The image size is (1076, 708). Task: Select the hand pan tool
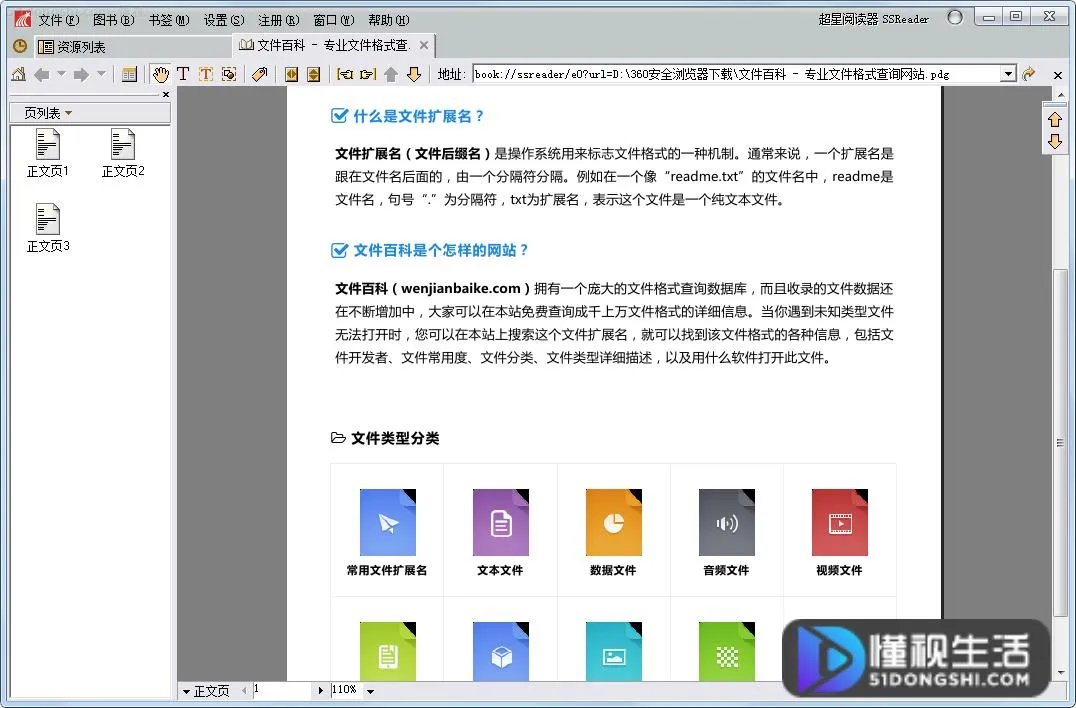(161, 73)
